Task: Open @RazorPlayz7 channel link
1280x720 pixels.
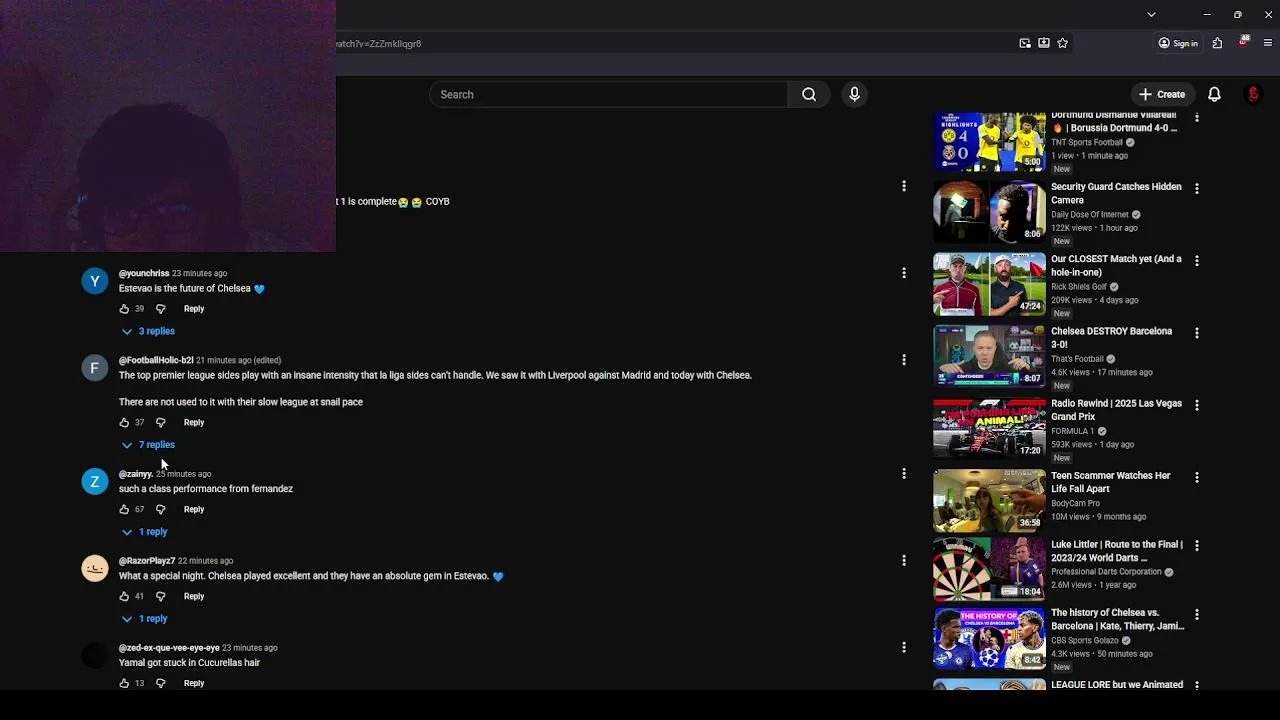Action: pyautogui.click(x=147, y=561)
